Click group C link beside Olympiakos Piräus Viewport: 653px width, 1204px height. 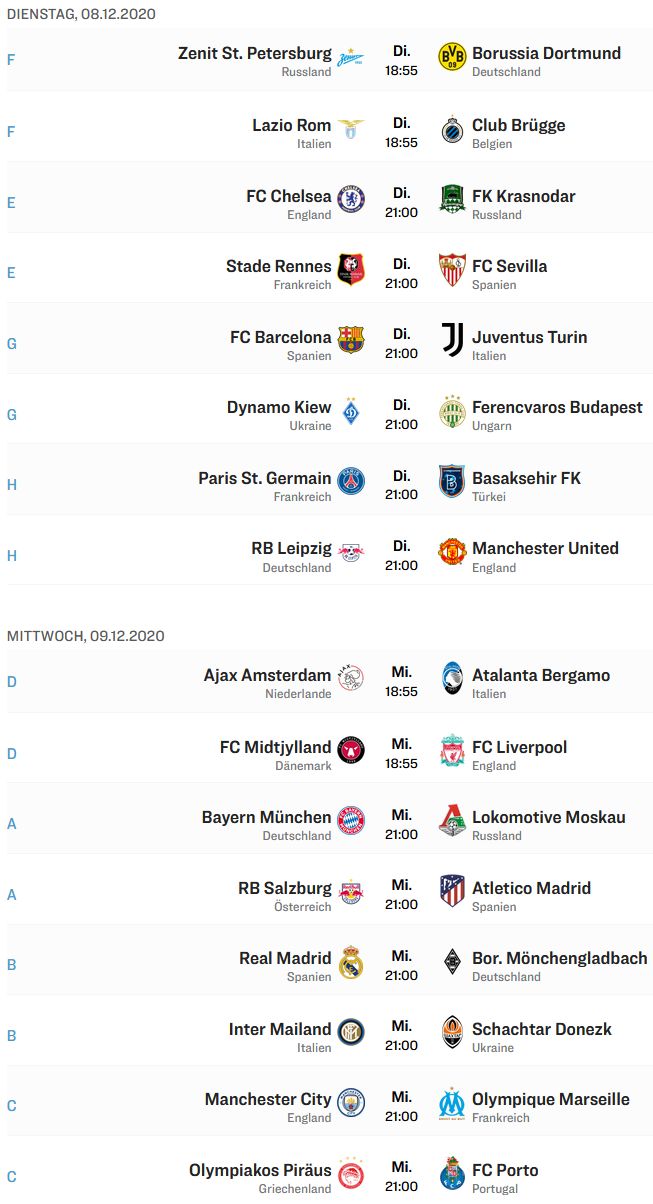click(x=11, y=1177)
